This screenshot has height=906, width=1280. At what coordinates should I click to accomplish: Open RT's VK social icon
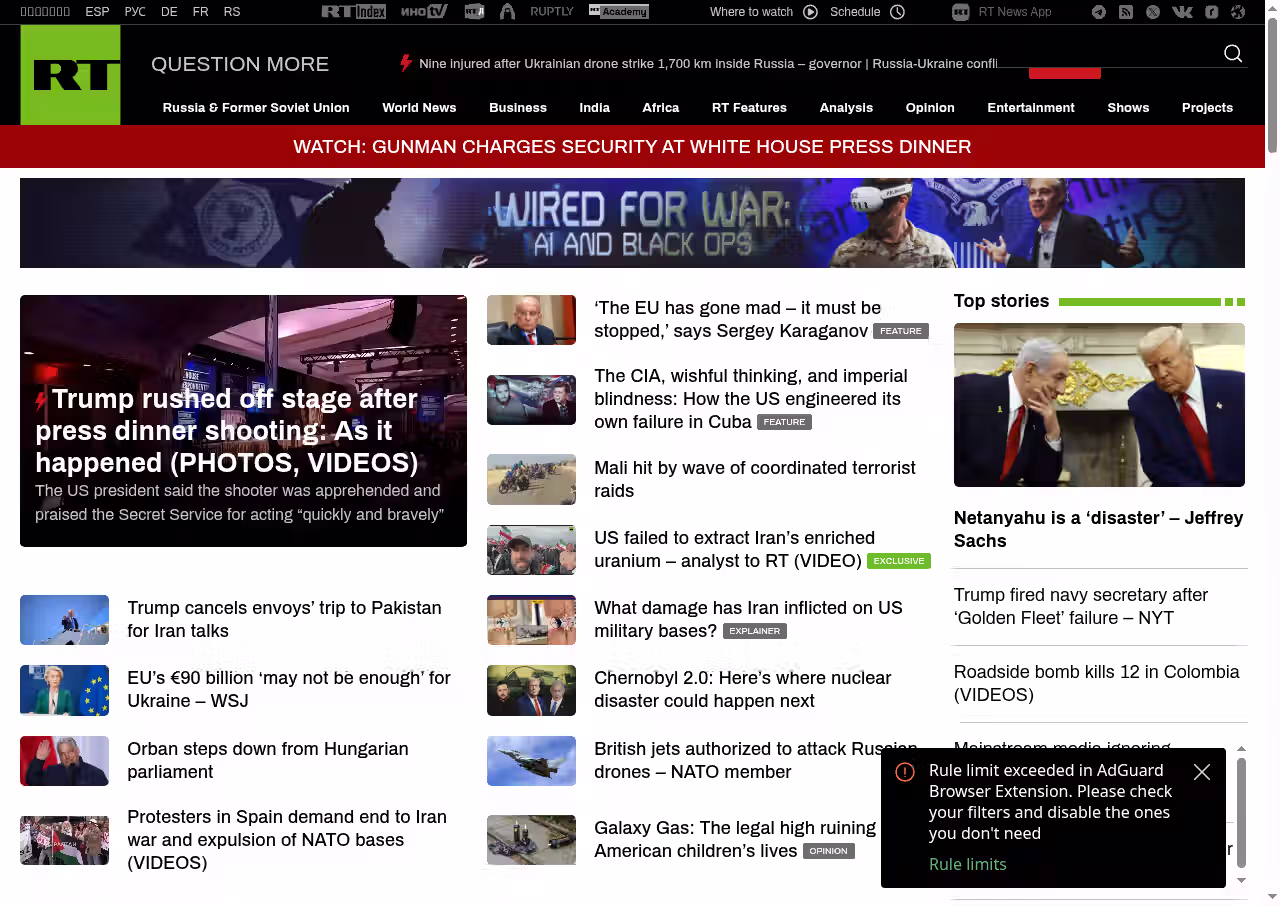[x=1182, y=12]
